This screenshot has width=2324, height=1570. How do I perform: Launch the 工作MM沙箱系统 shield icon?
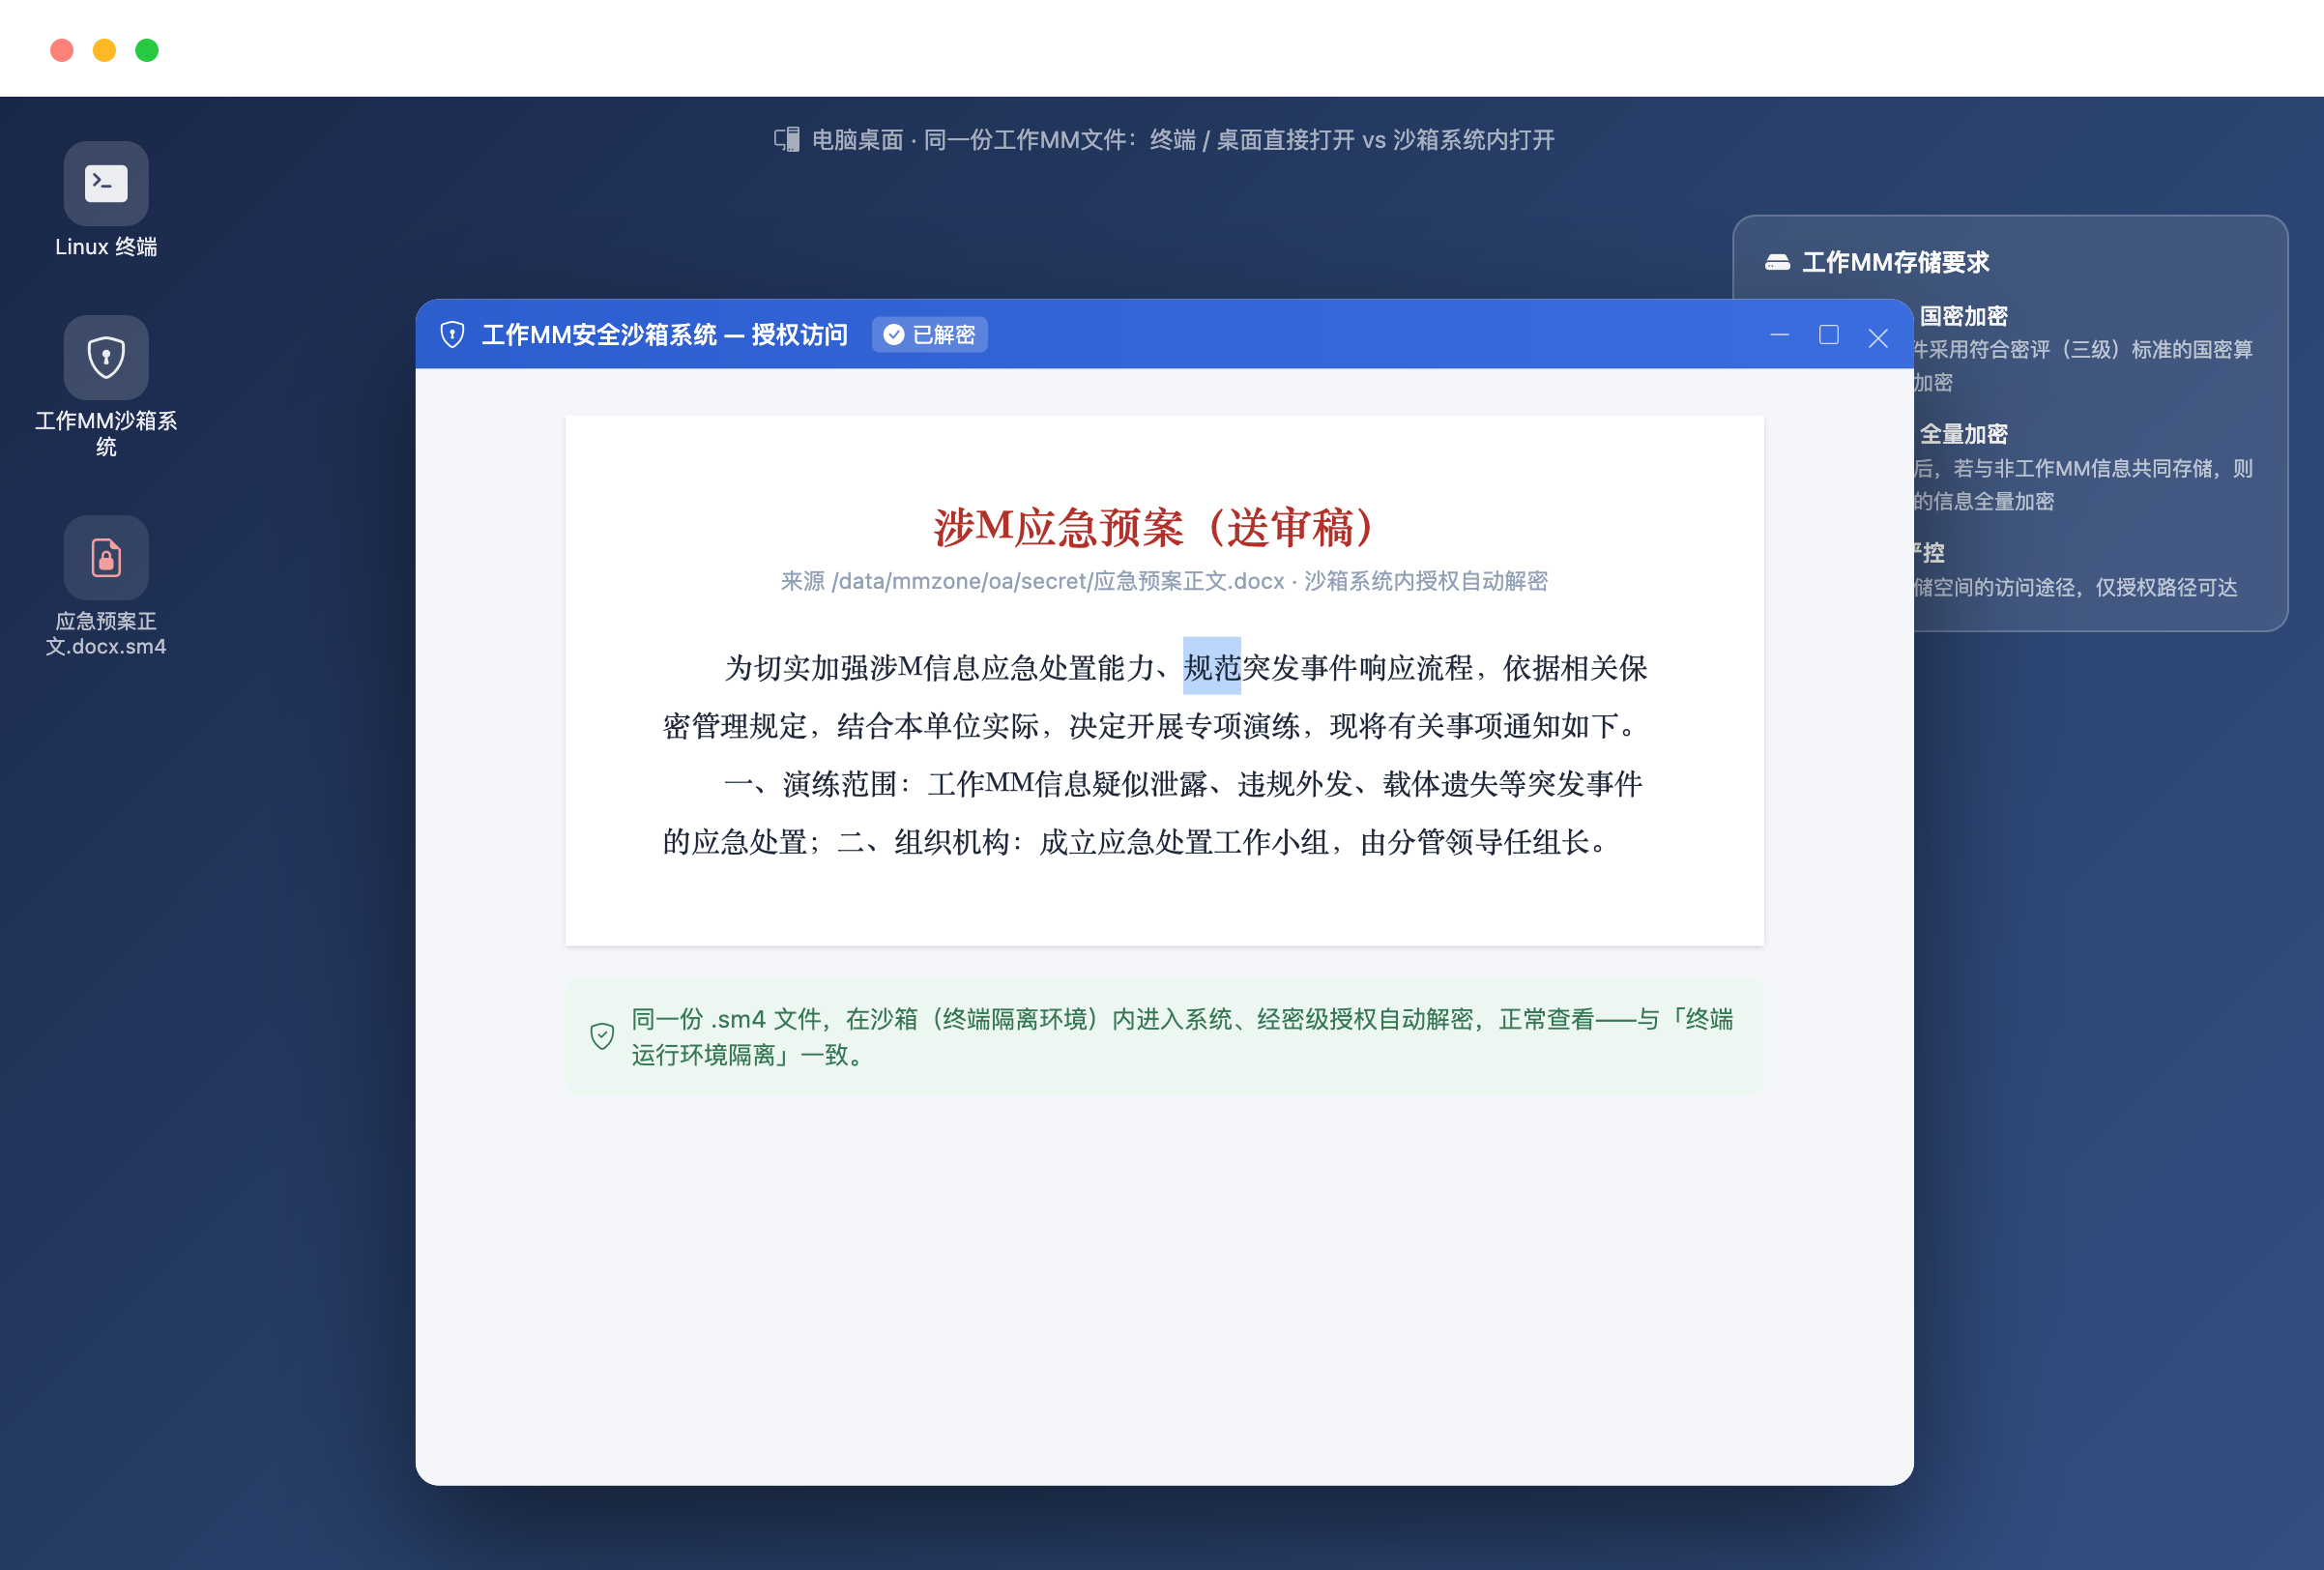[106, 358]
